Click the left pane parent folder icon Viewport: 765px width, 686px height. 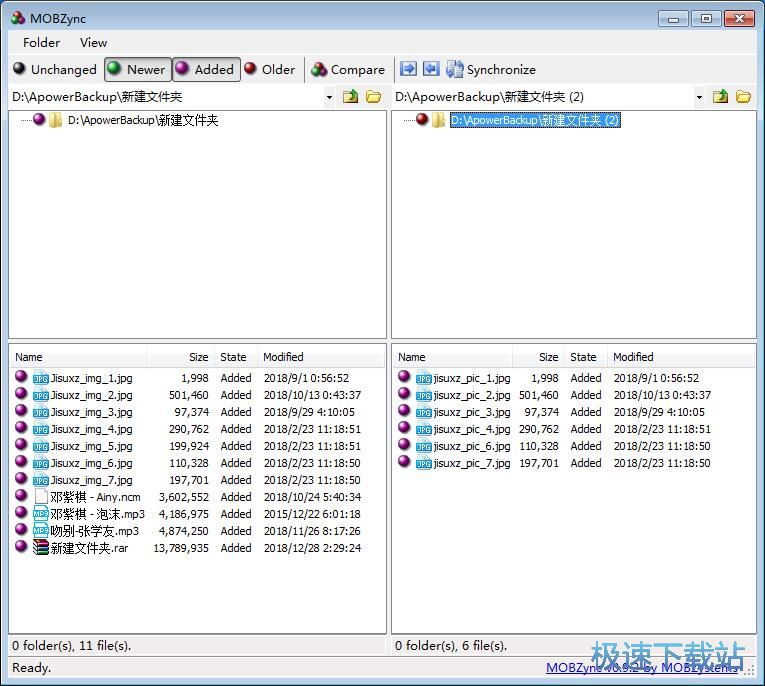click(x=350, y=97)
